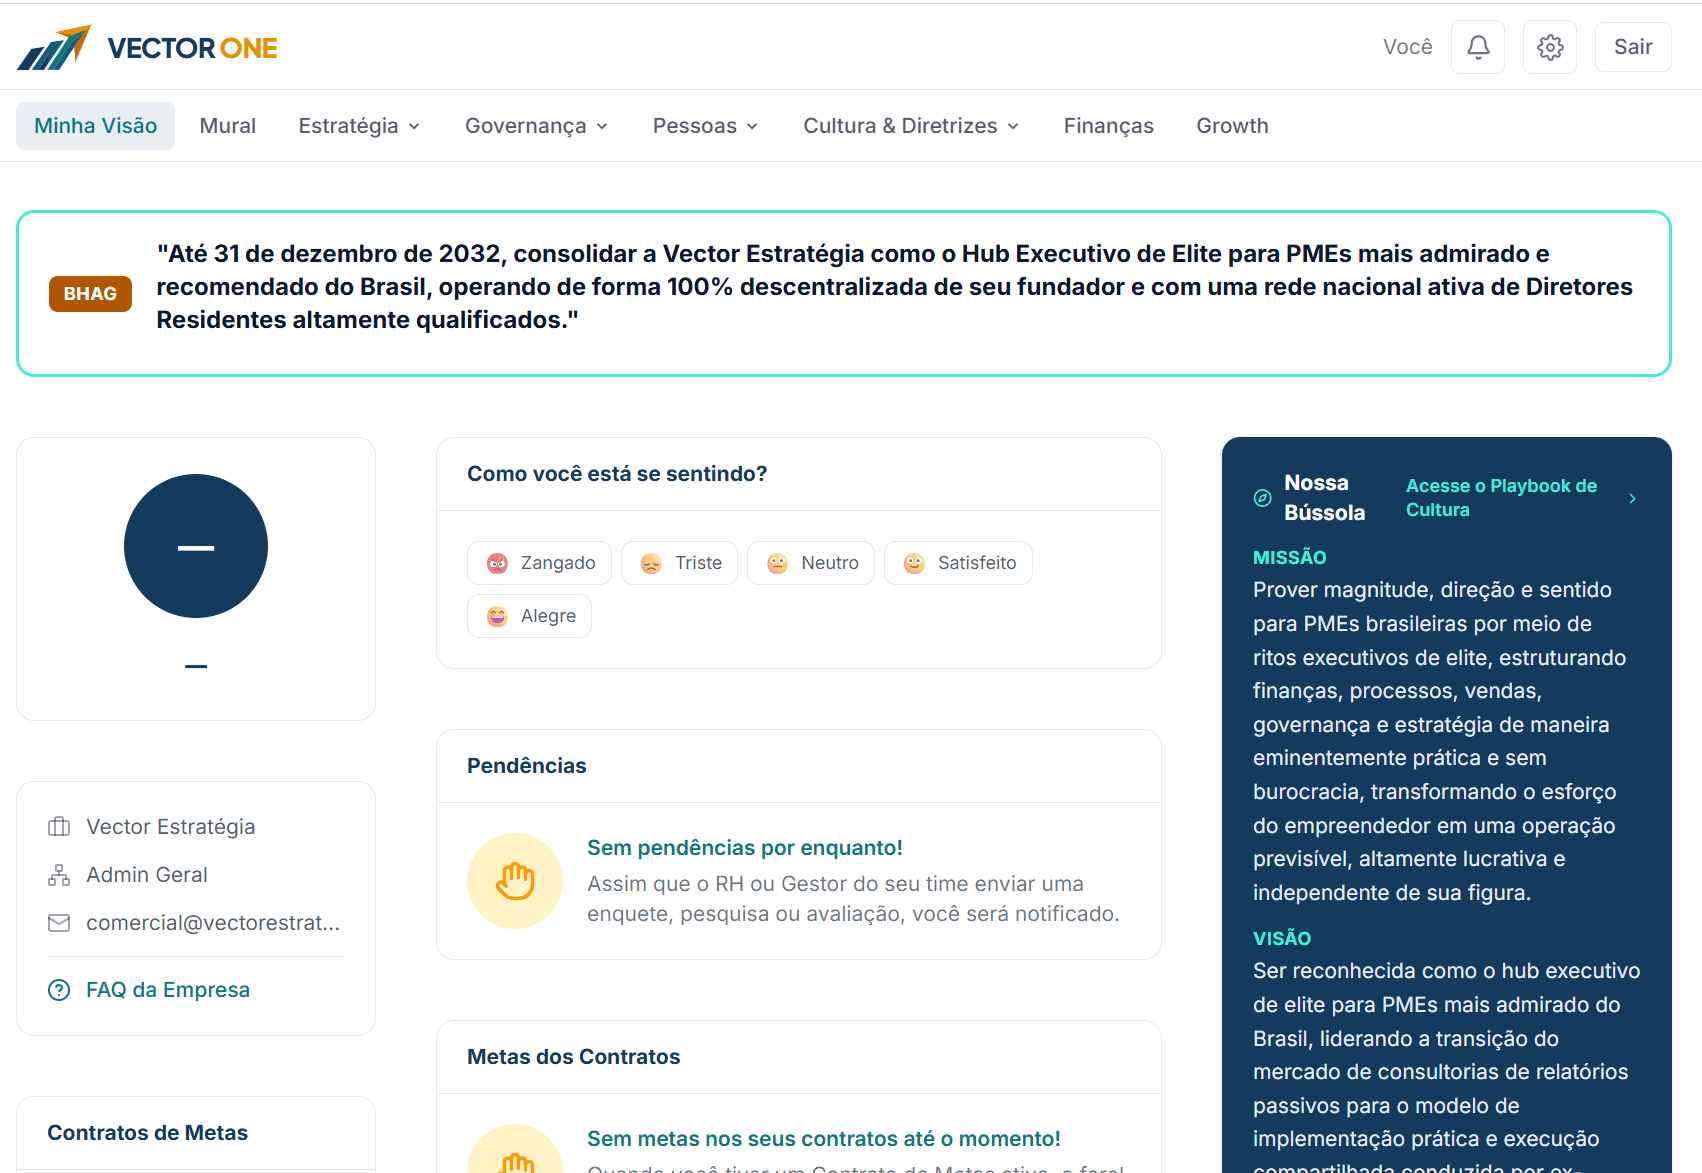Select the Satisfeito mood
Image resolution: width=1702 pixels, height=1173 pixels.
(958, 563)
